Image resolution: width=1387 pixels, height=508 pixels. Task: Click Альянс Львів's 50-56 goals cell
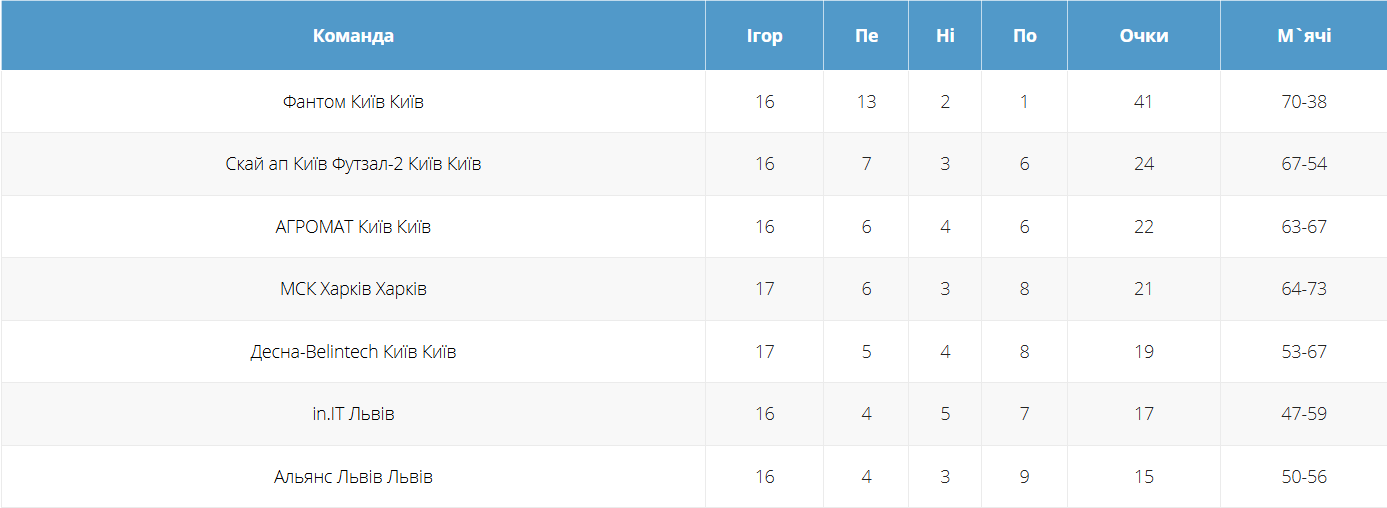(x=1303, y=477)
